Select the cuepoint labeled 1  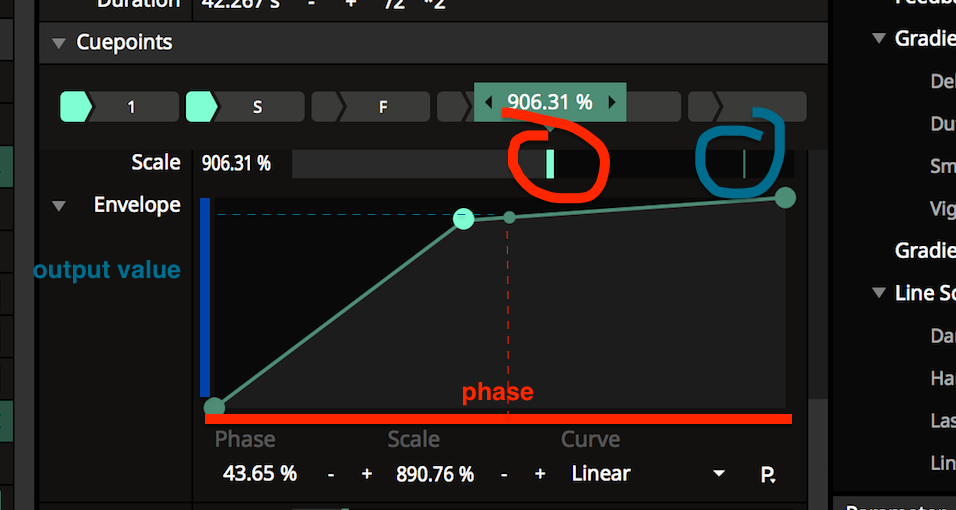[x=132, y=106]
